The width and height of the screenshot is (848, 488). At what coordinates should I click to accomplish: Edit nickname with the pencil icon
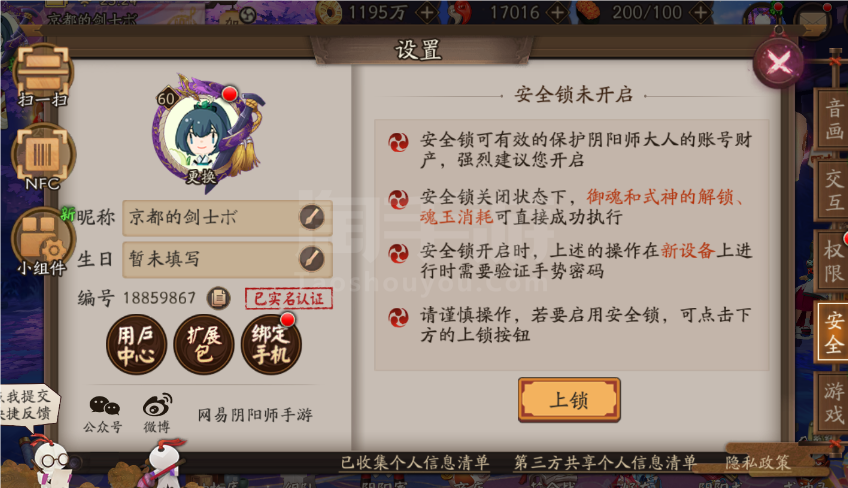(312, 217)
